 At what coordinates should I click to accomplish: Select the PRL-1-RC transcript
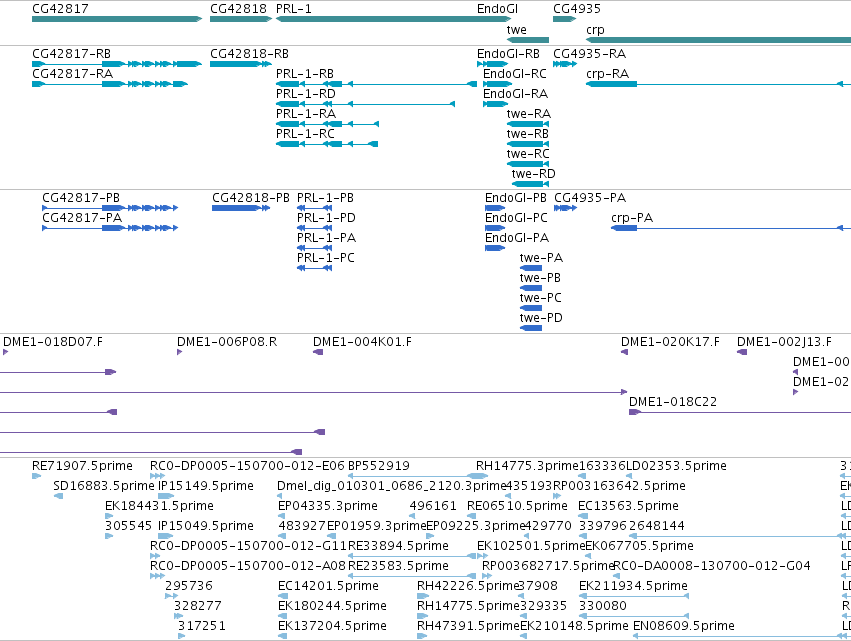[327, 144]
